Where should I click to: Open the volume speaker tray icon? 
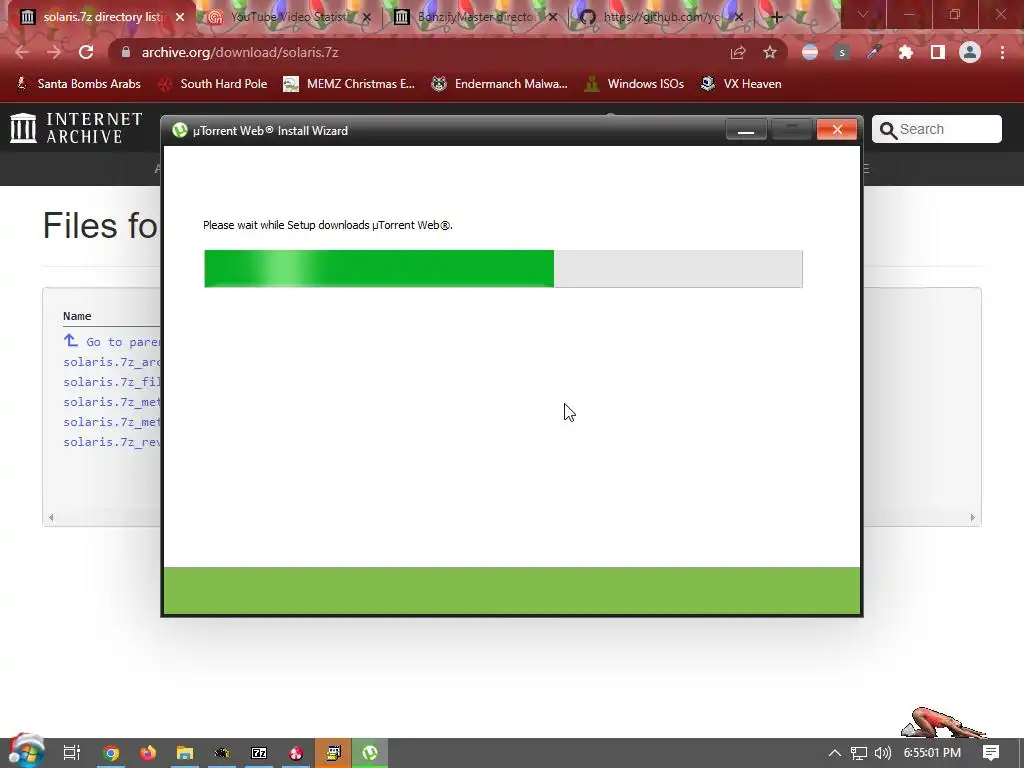click(883, 753)
